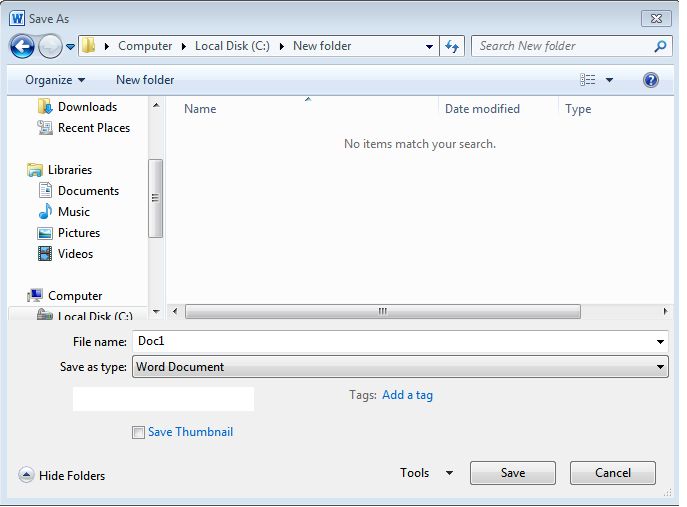Screen dimensions: 687x507
Task: Click the navigation pane scroll-down arrow
Action: pyautogui.click(x=156, y=312)
